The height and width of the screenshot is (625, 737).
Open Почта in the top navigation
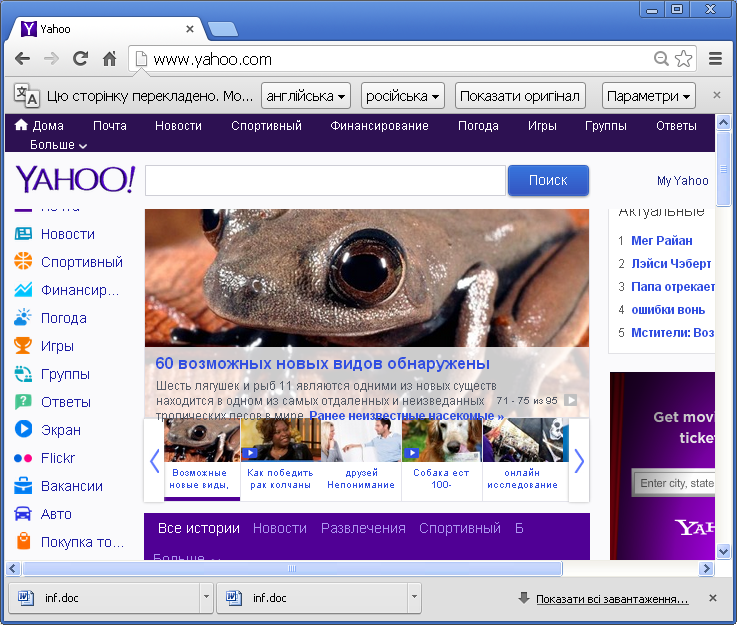pyautogui.click(x=110, y=125)
